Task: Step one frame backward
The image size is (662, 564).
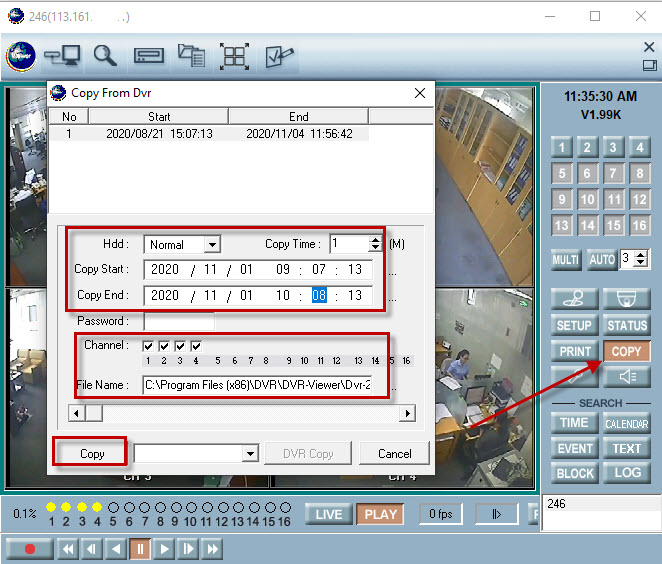Action: click(x=92, y=549)
